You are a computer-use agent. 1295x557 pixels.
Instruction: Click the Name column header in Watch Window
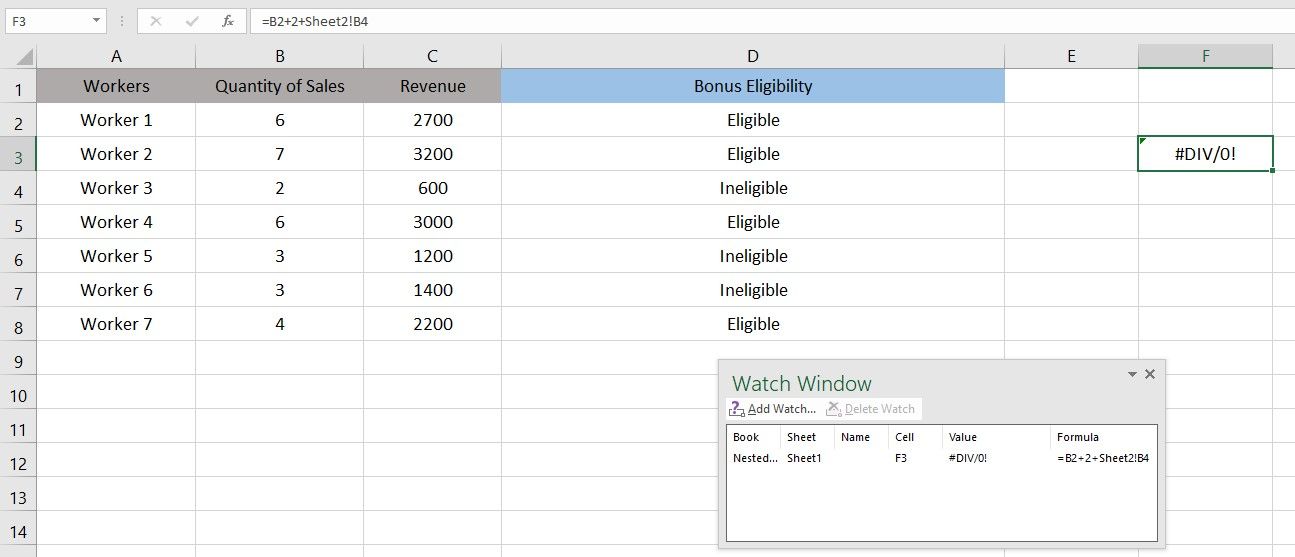(x=862, y=437)
